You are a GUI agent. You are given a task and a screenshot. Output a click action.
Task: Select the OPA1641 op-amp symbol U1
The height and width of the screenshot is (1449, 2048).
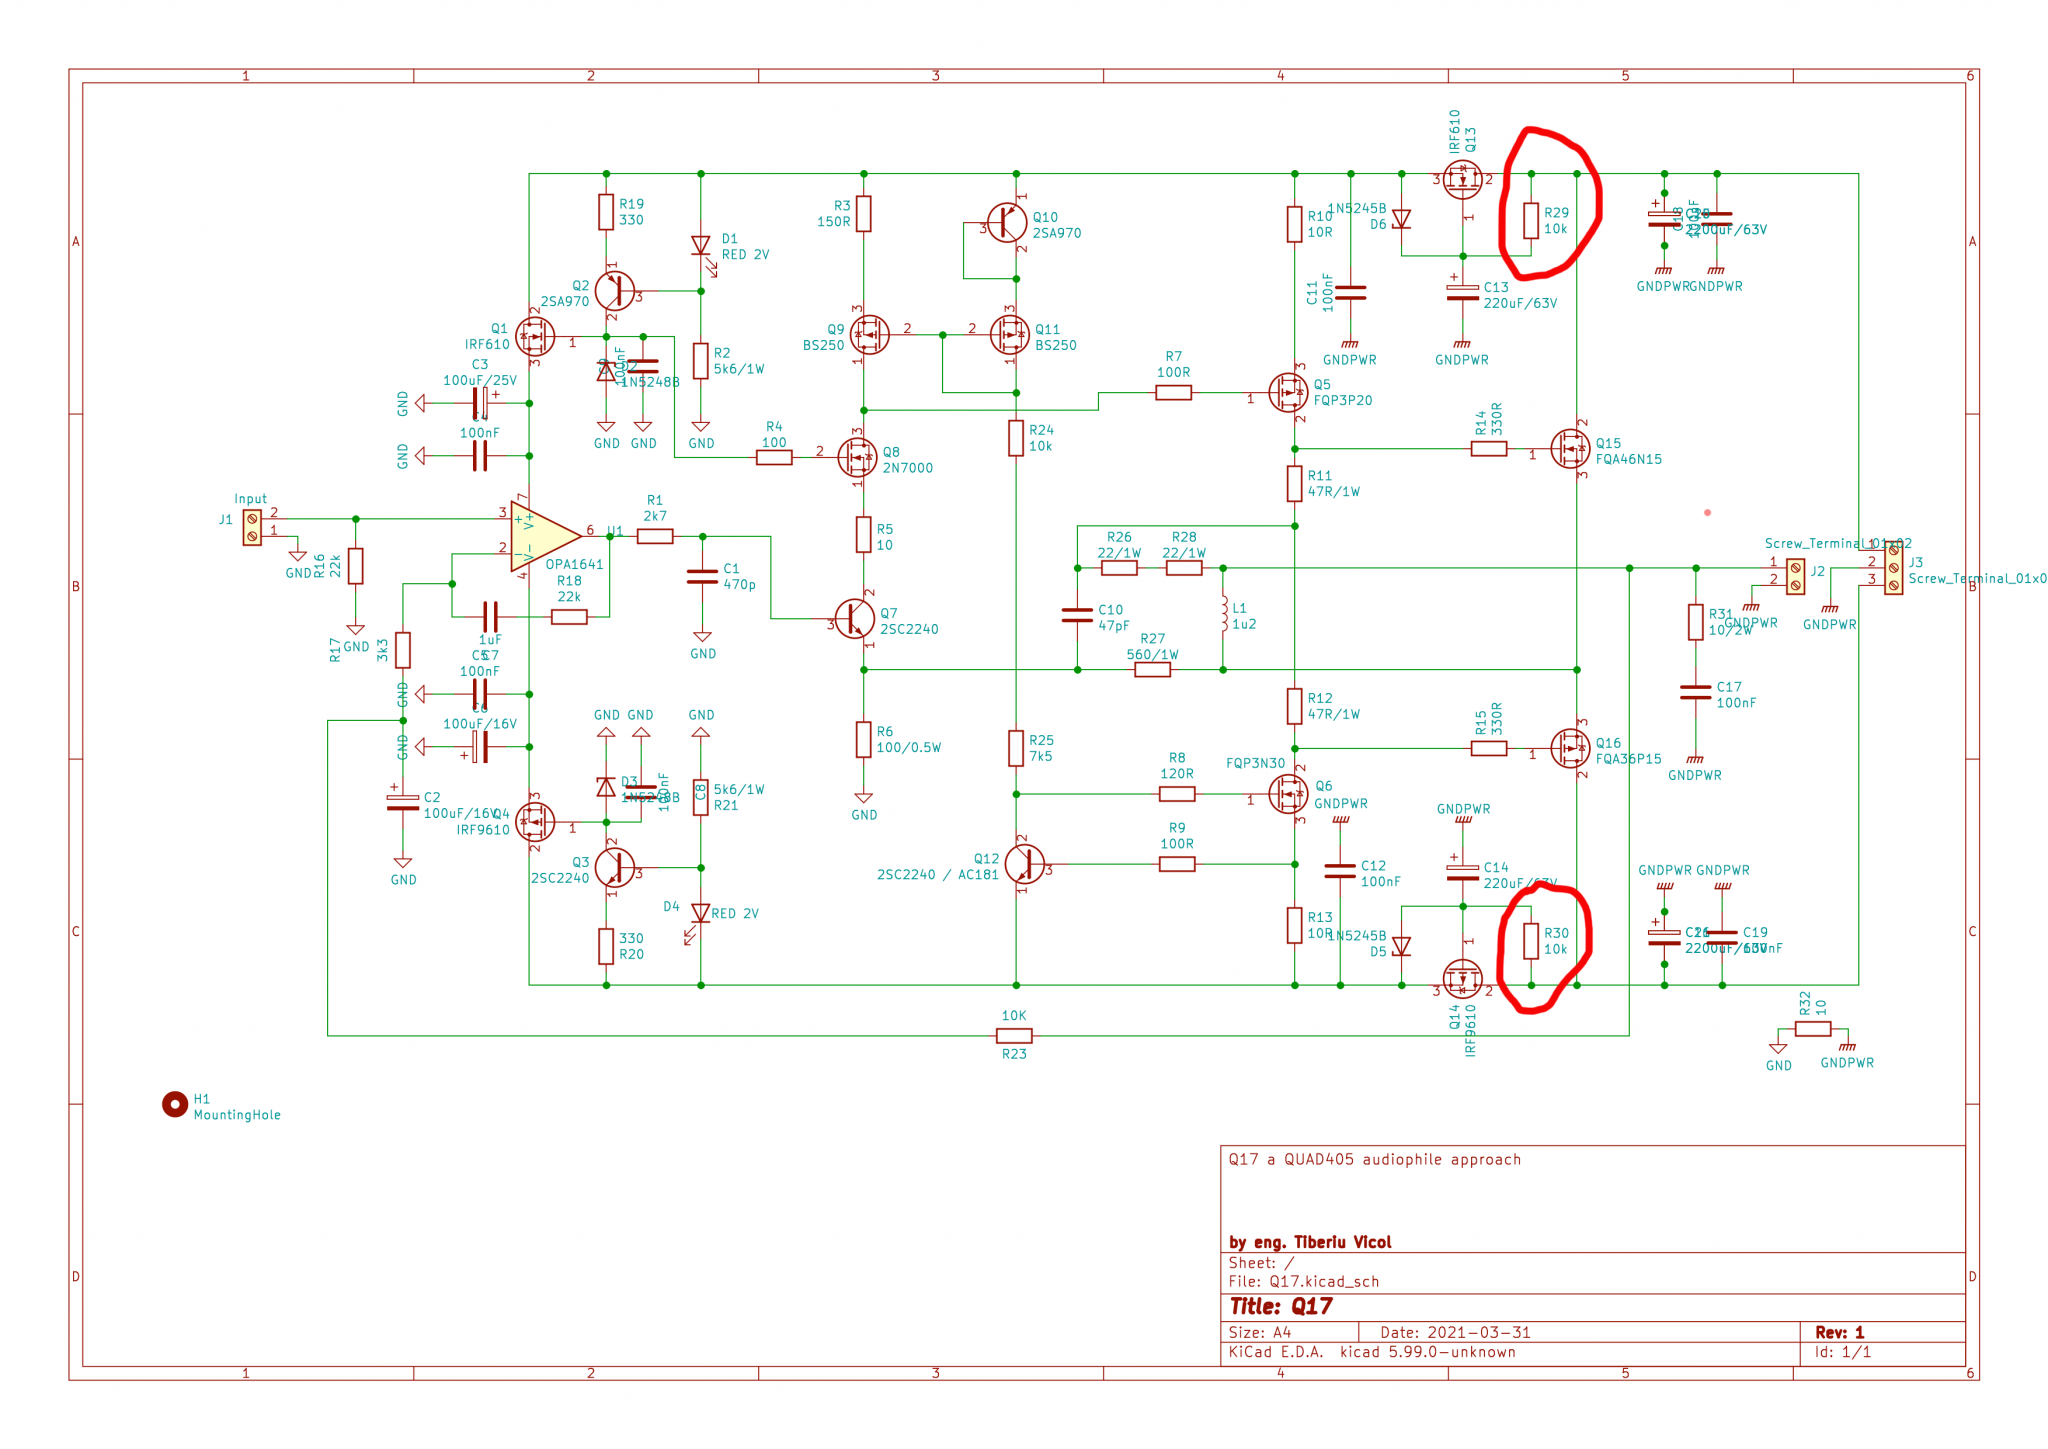pos(545,537)
